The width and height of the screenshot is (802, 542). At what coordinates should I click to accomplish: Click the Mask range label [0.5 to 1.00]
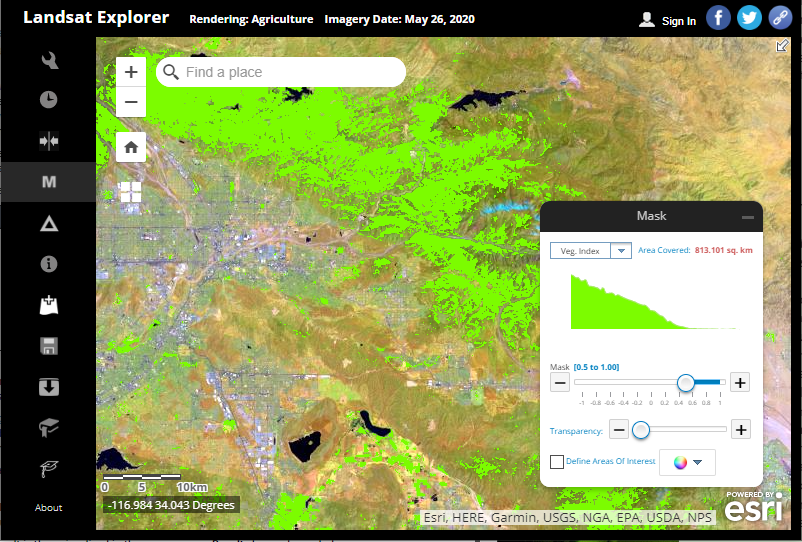(596, 367)
